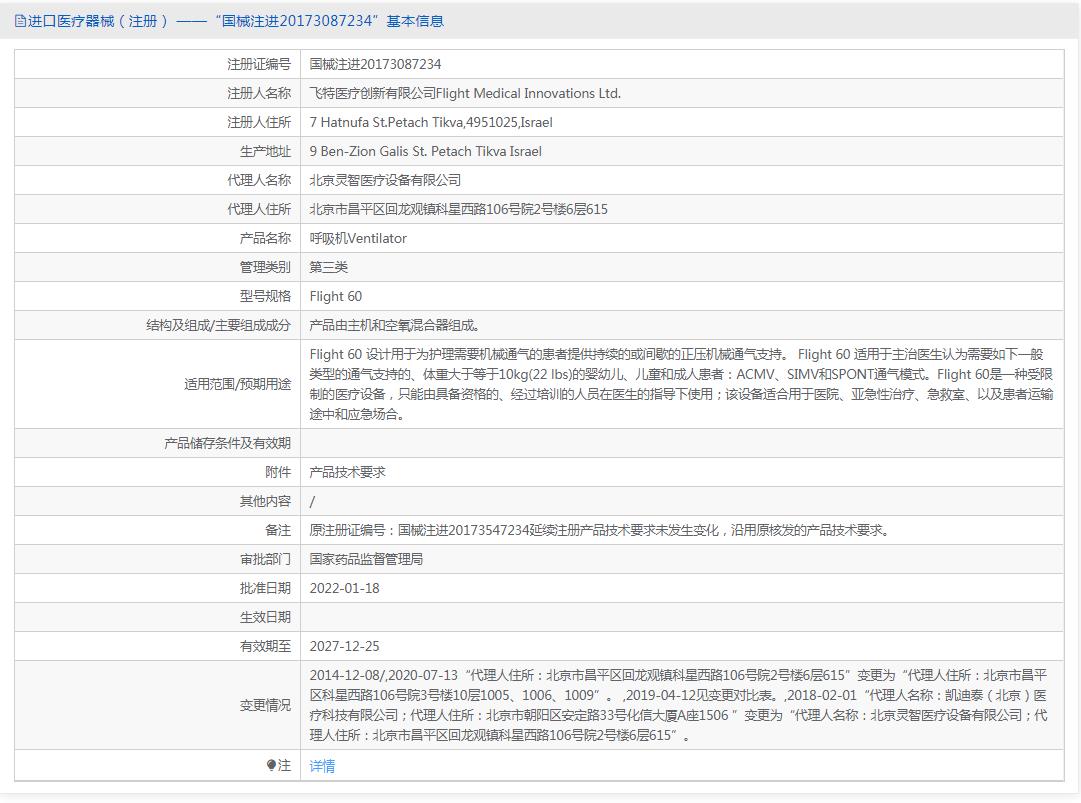Click the 审批部门 label
The height and width of the screenshot is (803, 1081).
(265, 558)
